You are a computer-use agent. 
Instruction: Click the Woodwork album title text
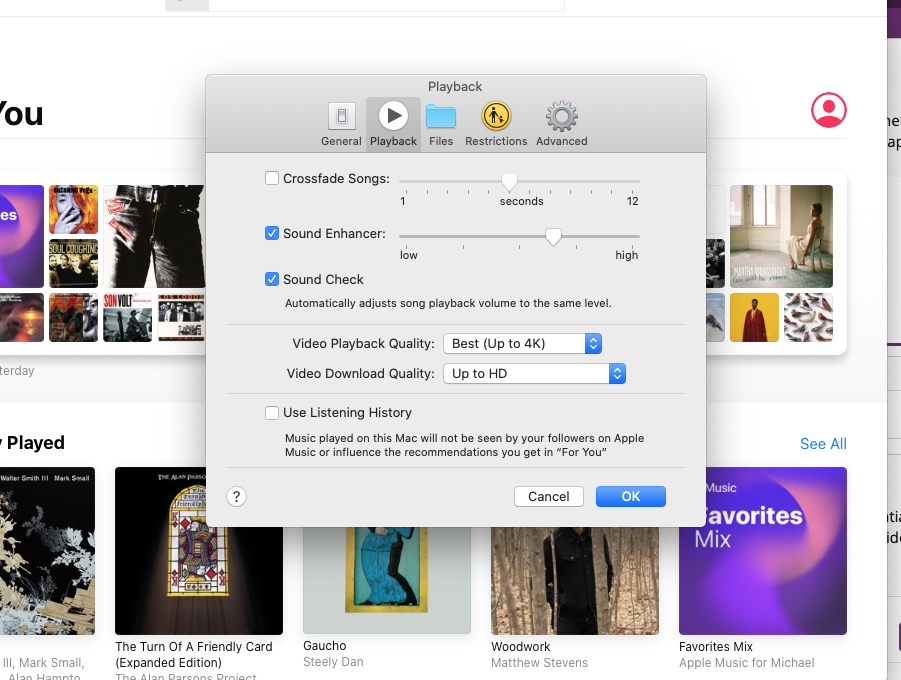pos(521,647)
